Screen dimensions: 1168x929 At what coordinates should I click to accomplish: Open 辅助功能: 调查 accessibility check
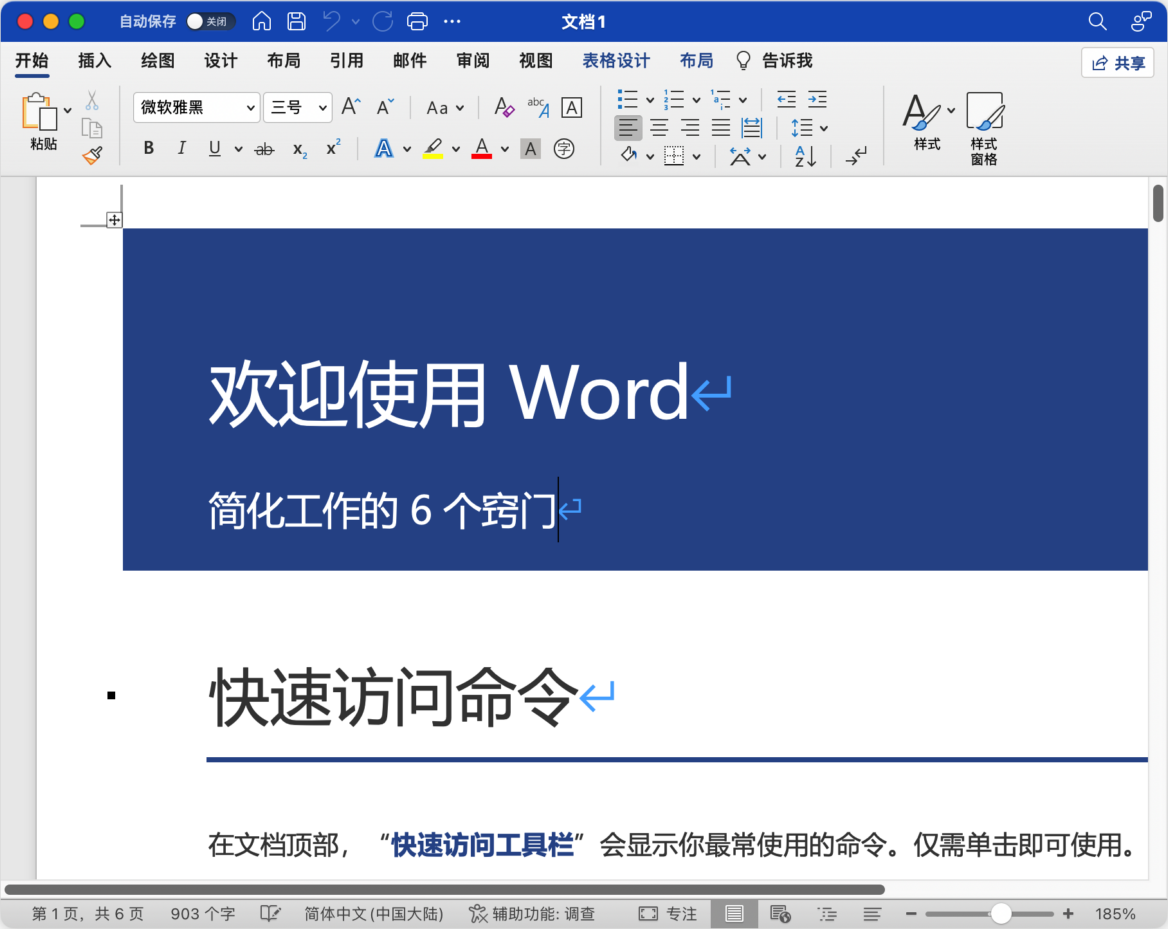[531, 913]
